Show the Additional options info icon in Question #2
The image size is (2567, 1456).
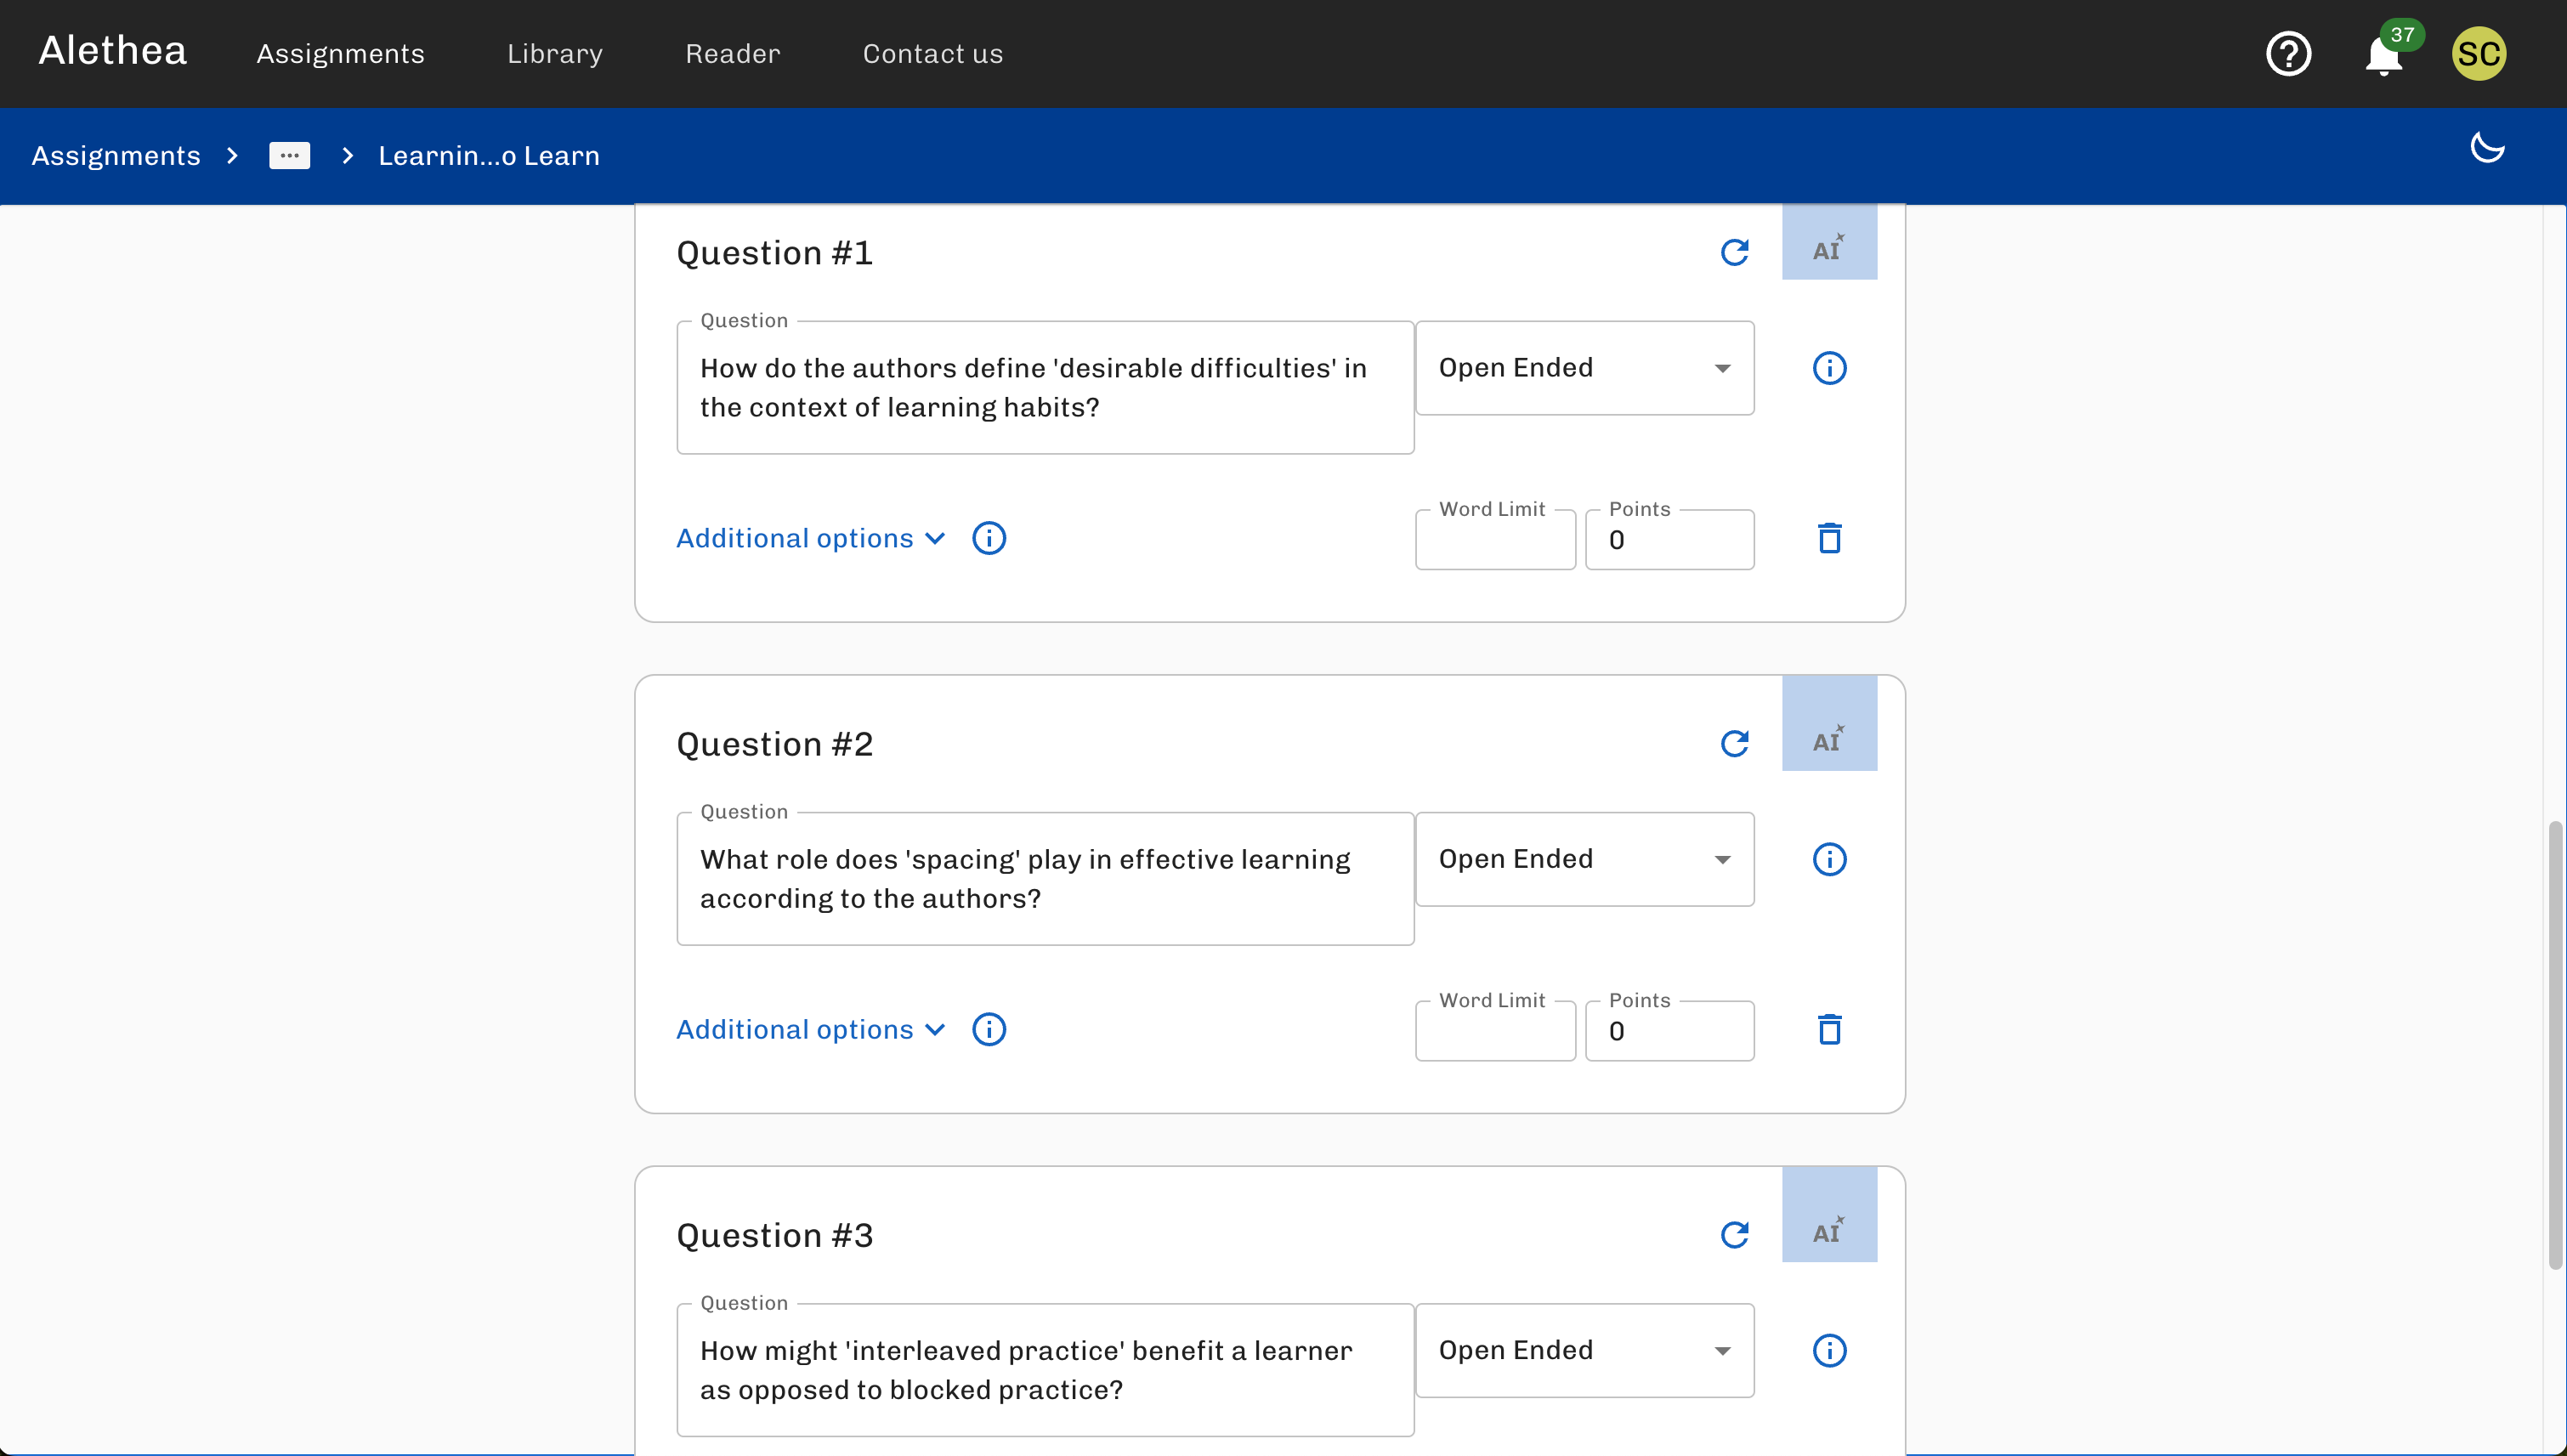tap(989, 1029)
